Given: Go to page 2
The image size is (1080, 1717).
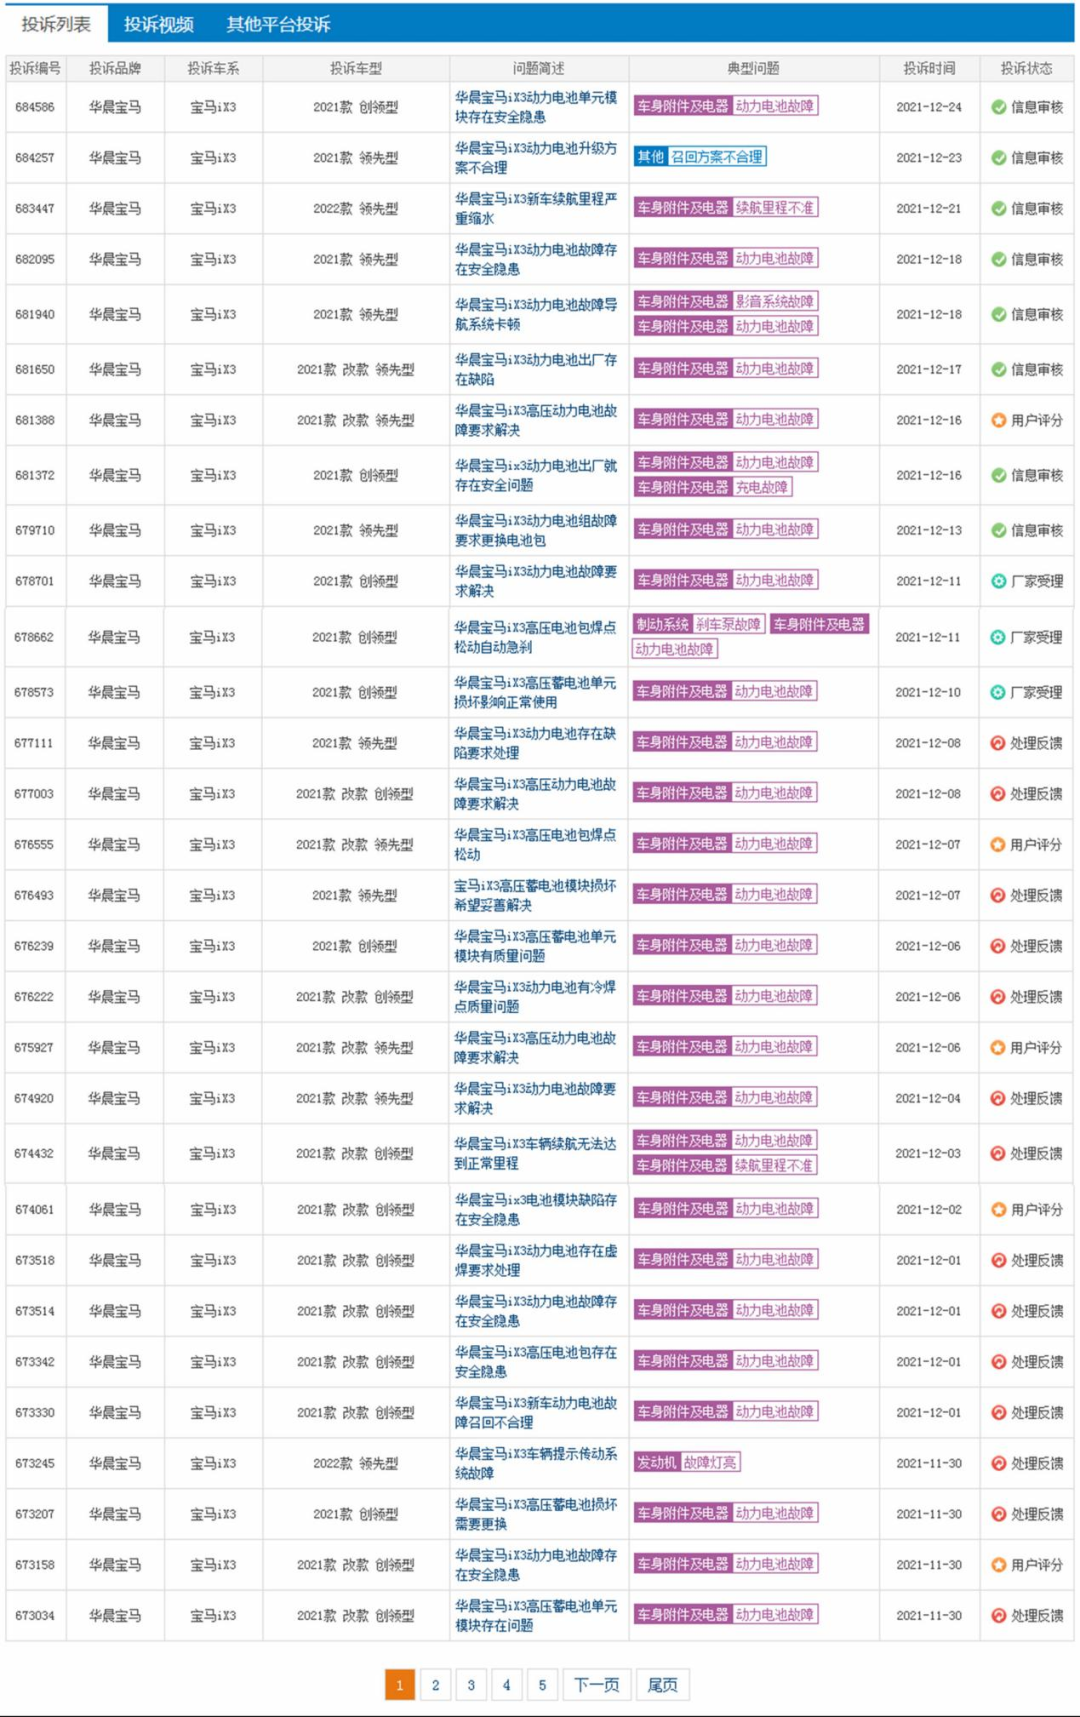Looking at the screenshot, I should pos(435,1685).
